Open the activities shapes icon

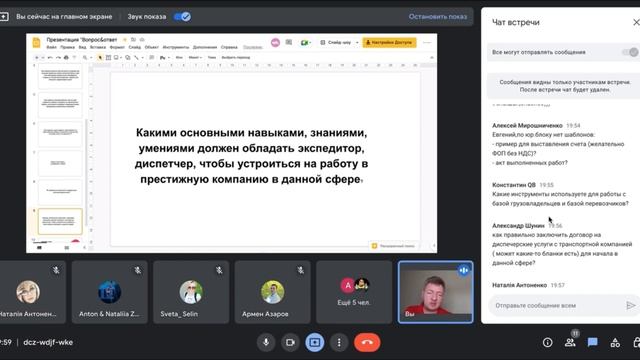615,342
